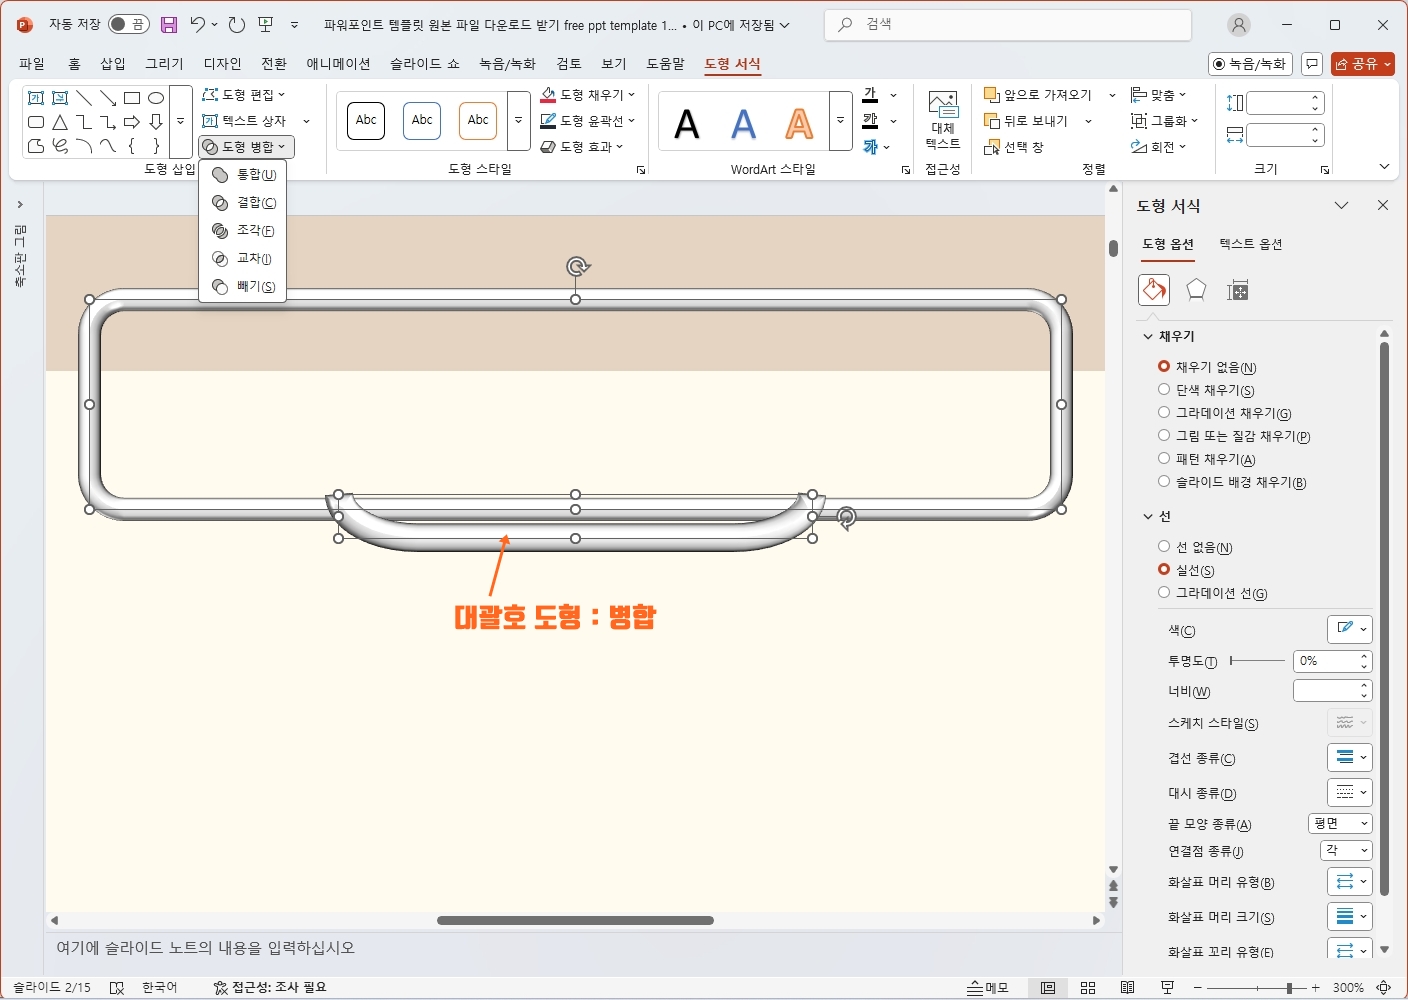Apply the orange Abc shape style

(478, 121)
